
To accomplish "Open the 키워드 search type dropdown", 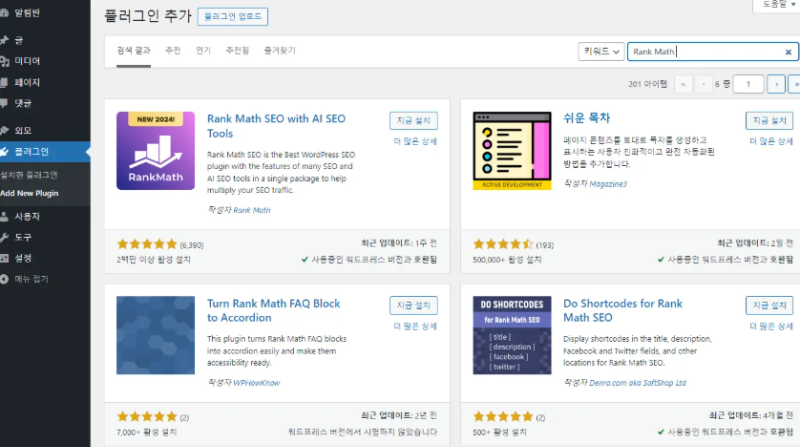I will 601,52.
